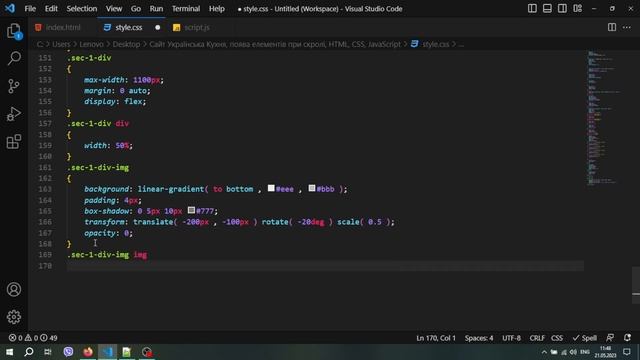Viewport: 640px width, 360px height.
Task: Open color picker for #eee swatch
Action: pos(271,188)
